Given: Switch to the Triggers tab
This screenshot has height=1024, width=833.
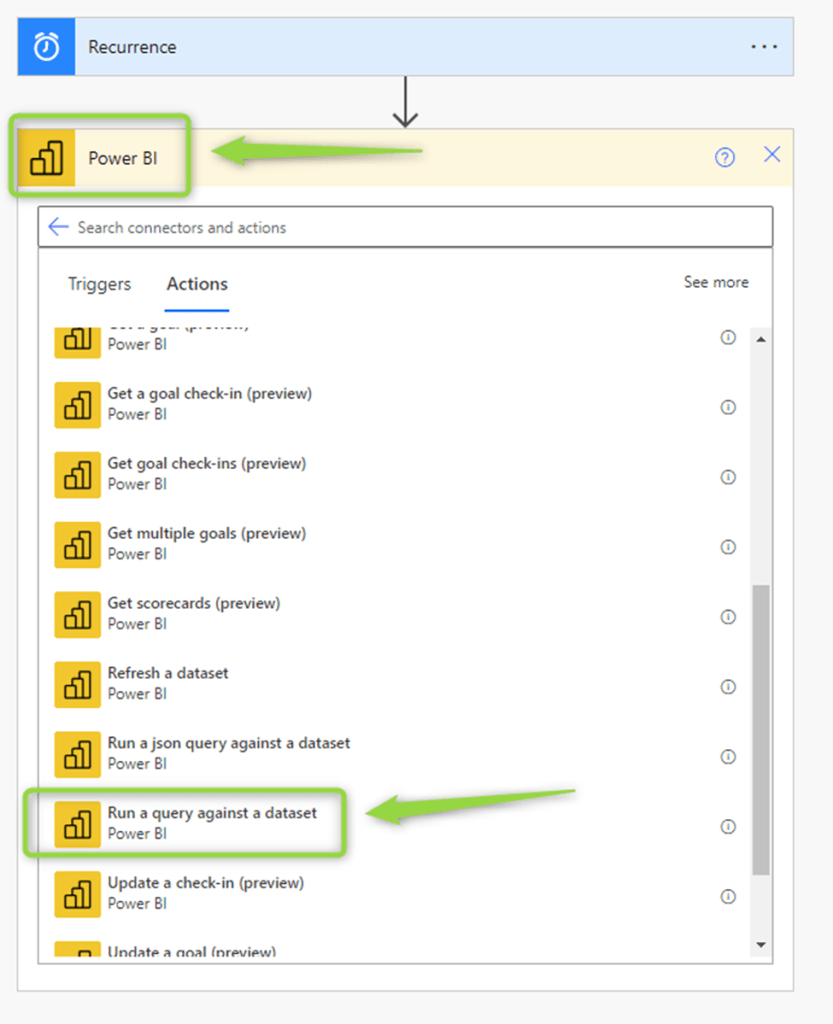Looking at the screenshot, I should pyautogui.click(x=99, y=284).
